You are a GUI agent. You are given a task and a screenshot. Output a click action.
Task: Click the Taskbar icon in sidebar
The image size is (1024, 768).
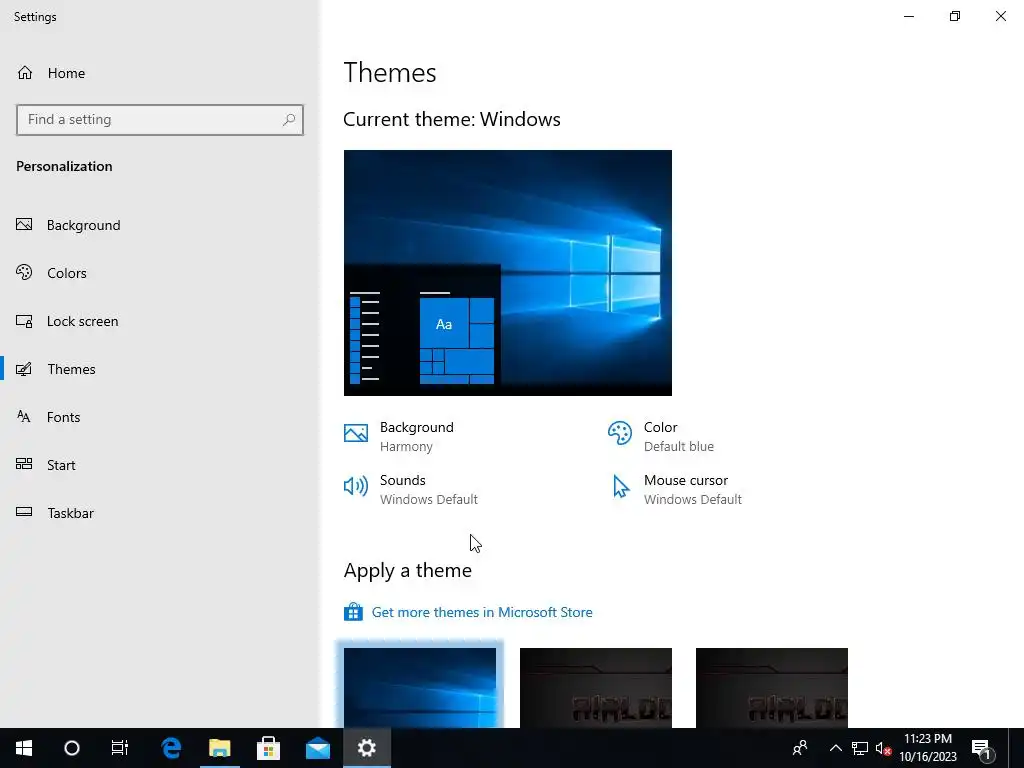24,512
